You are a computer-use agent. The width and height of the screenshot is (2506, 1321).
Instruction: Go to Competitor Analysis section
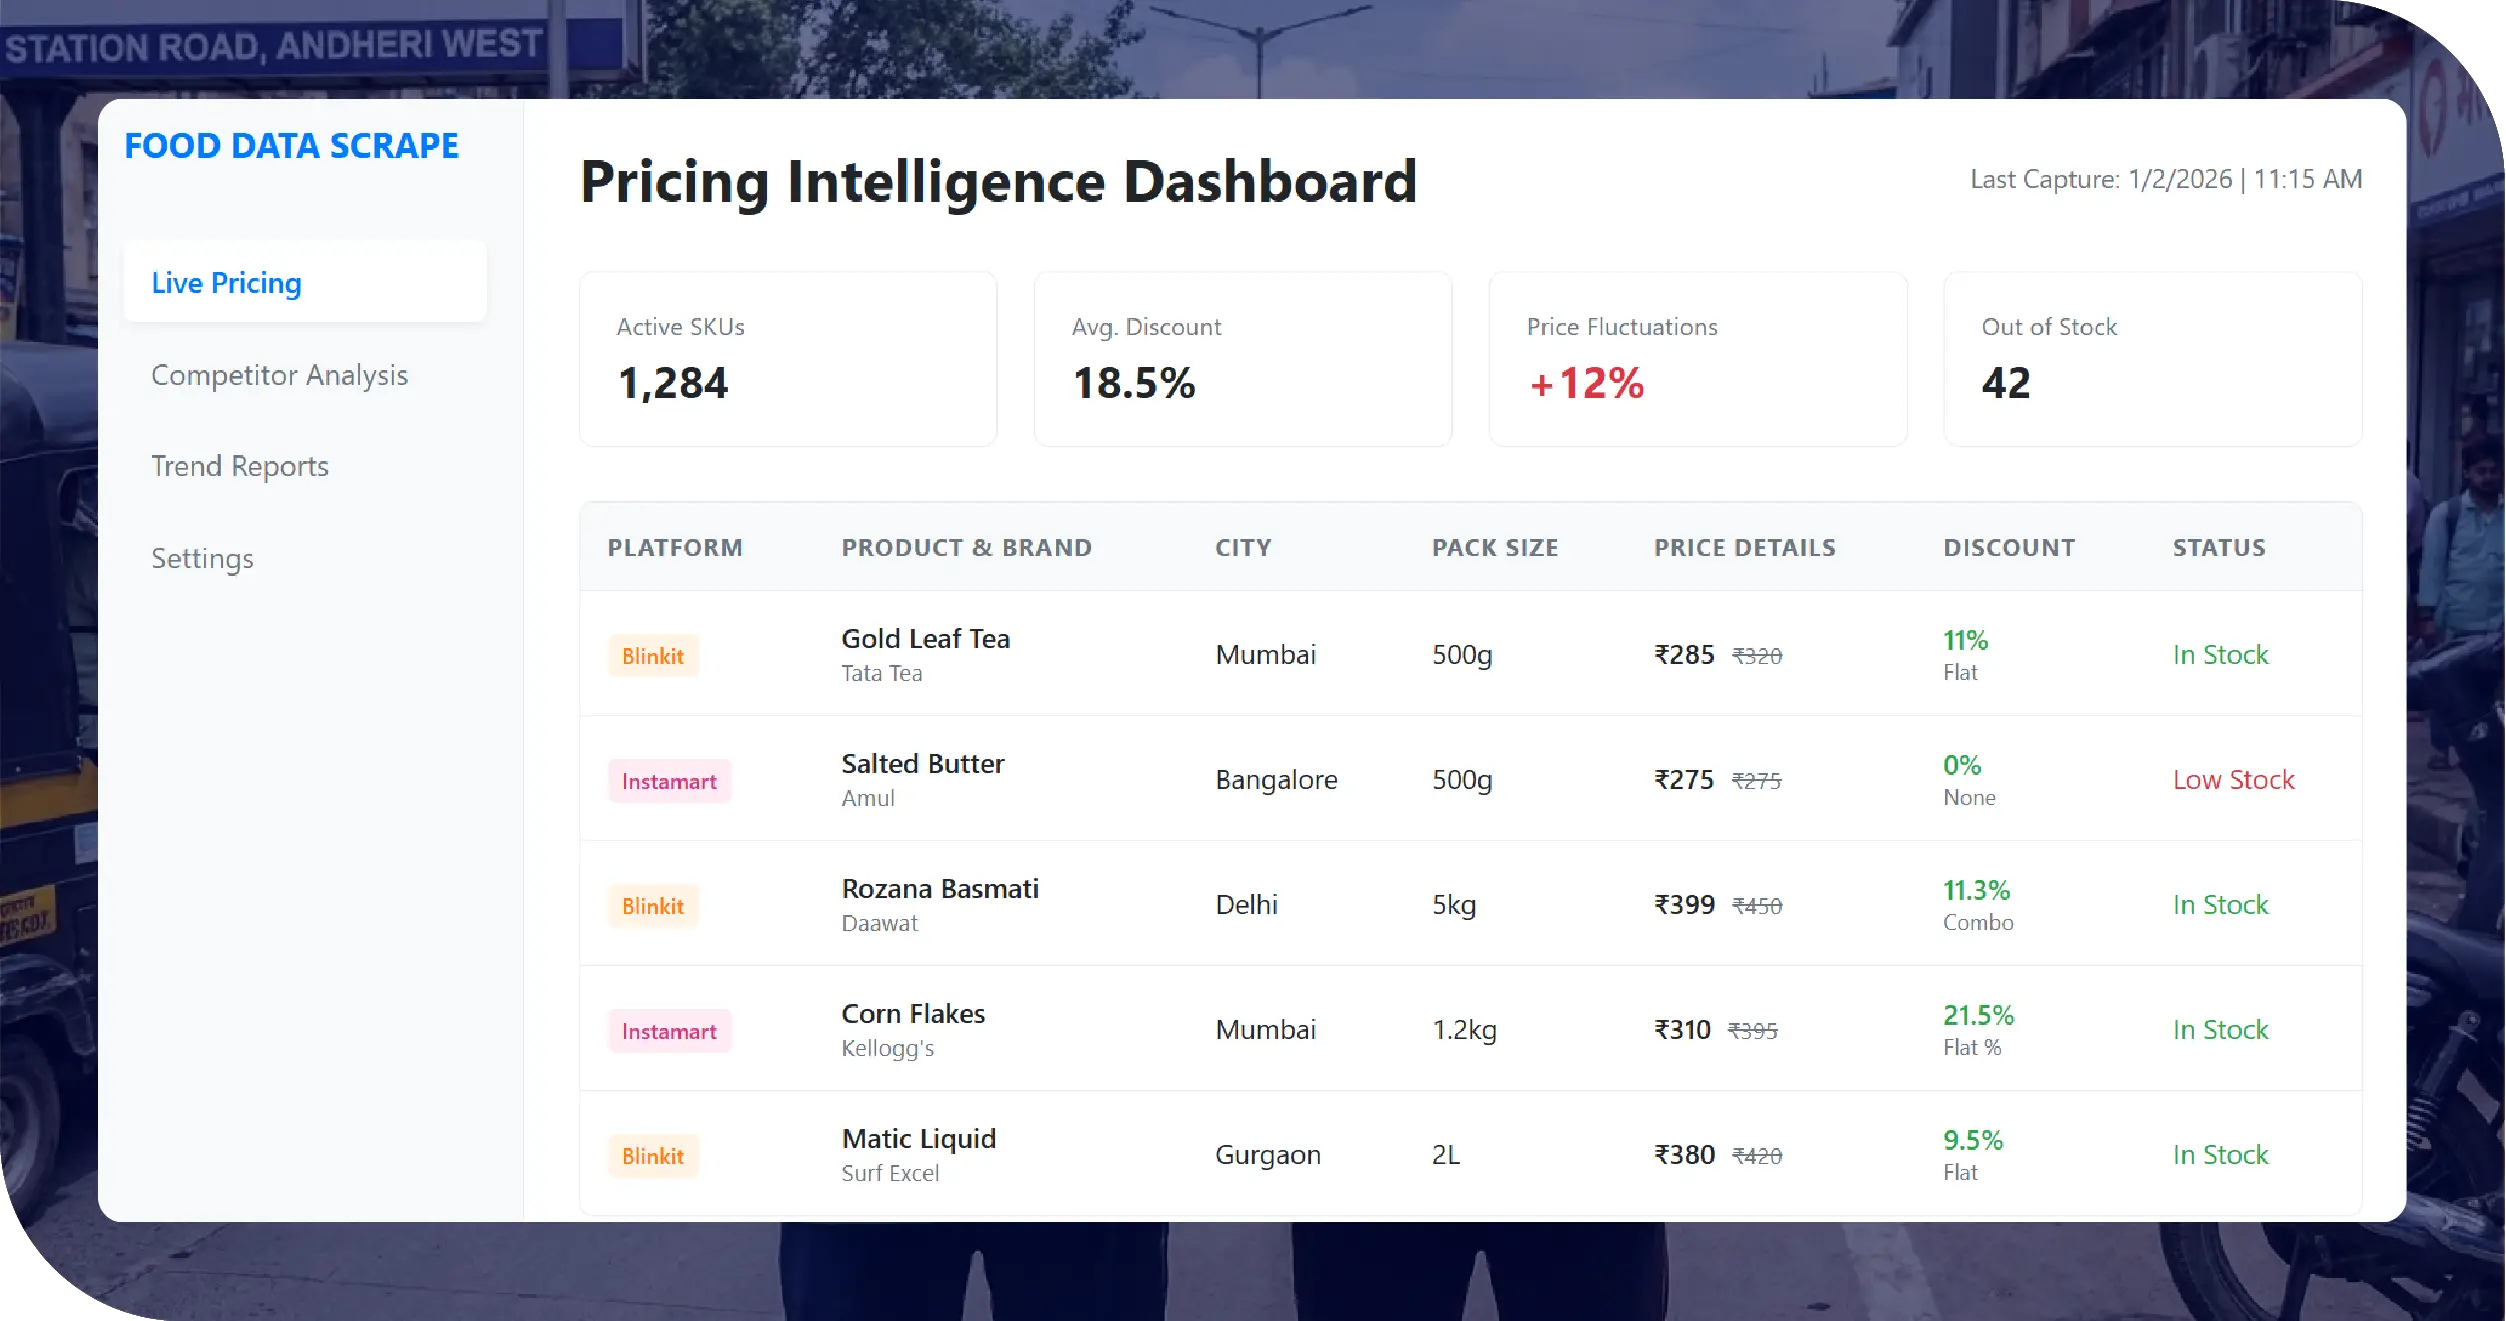tap(279, 375)
